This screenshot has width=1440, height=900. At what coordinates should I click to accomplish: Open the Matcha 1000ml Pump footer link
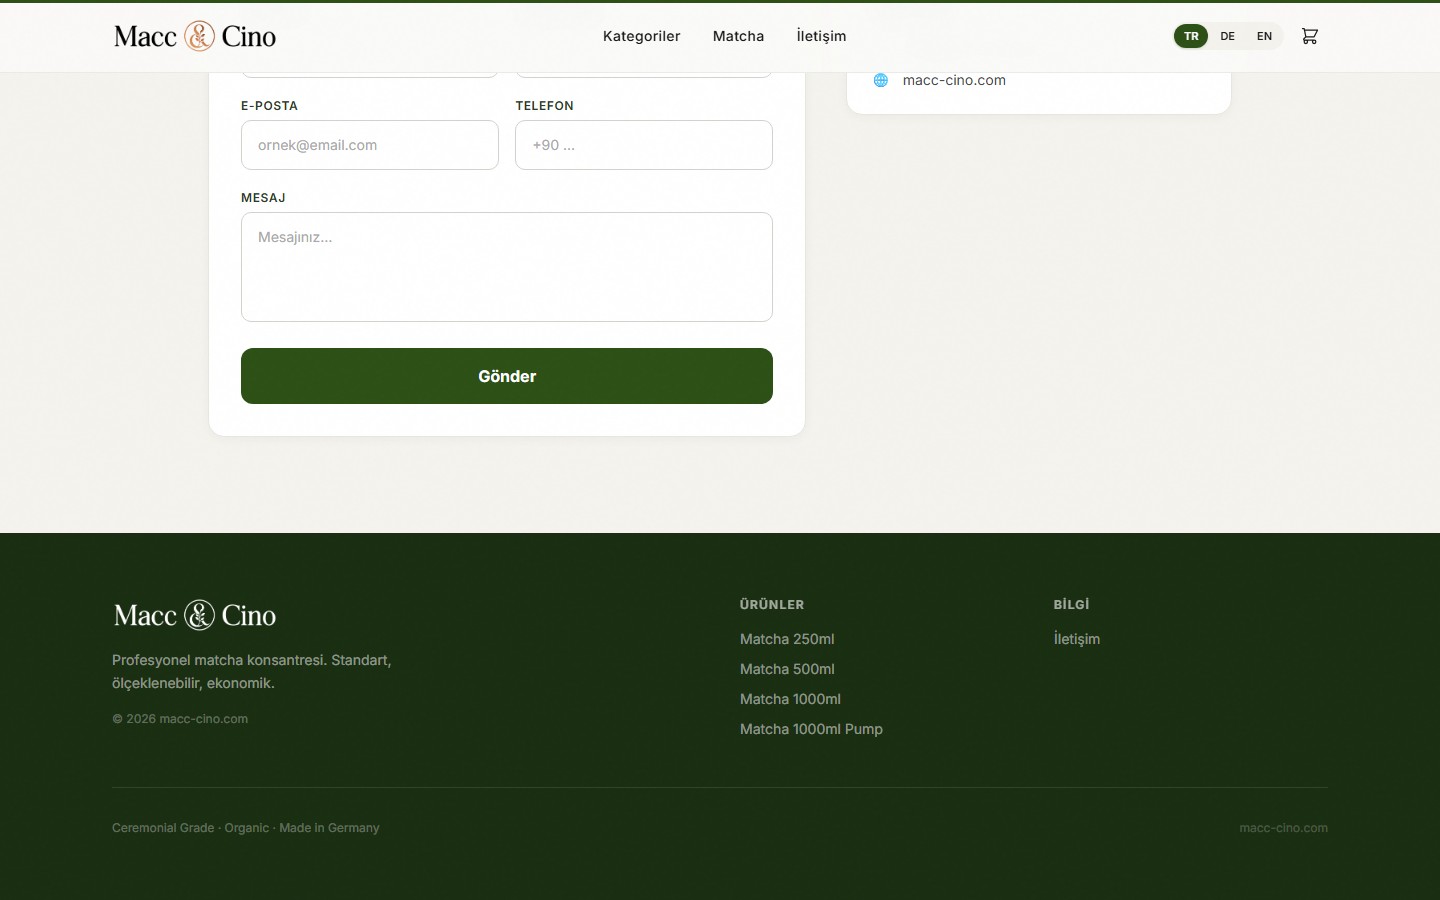tap(811, 729)
